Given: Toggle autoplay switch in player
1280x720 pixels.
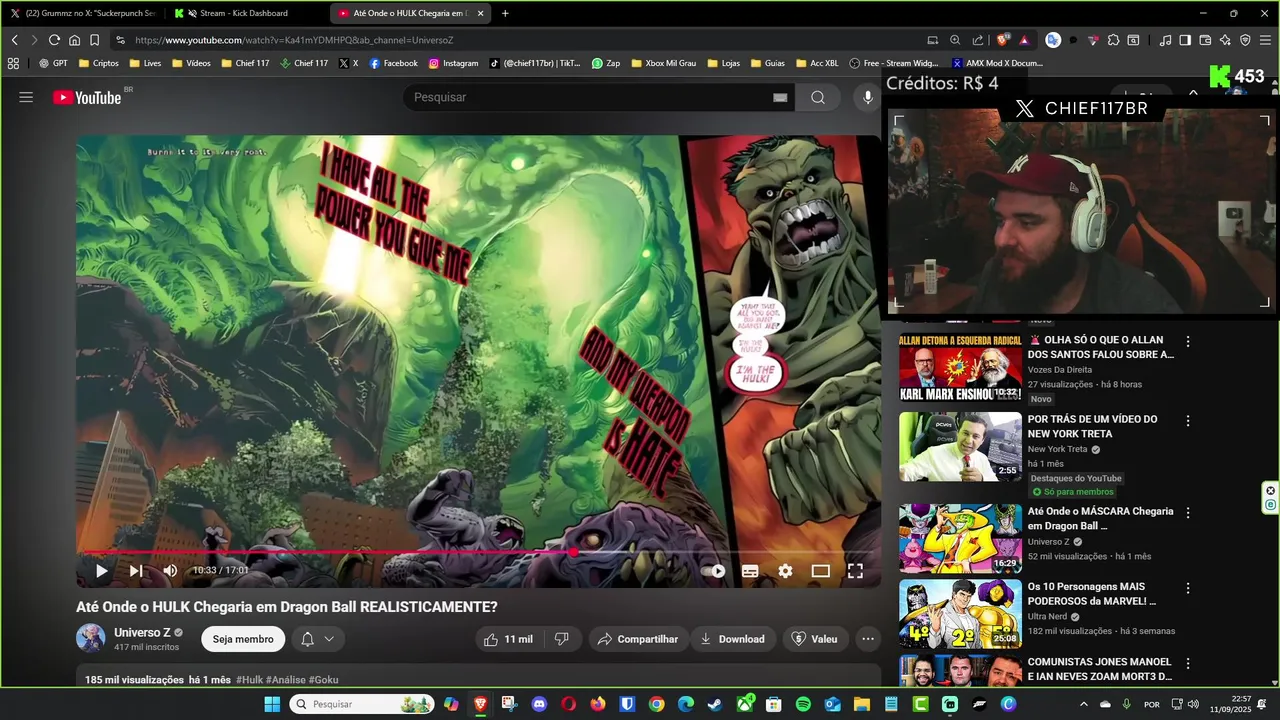Looking at the screenshot, I should tap(713, 571).
